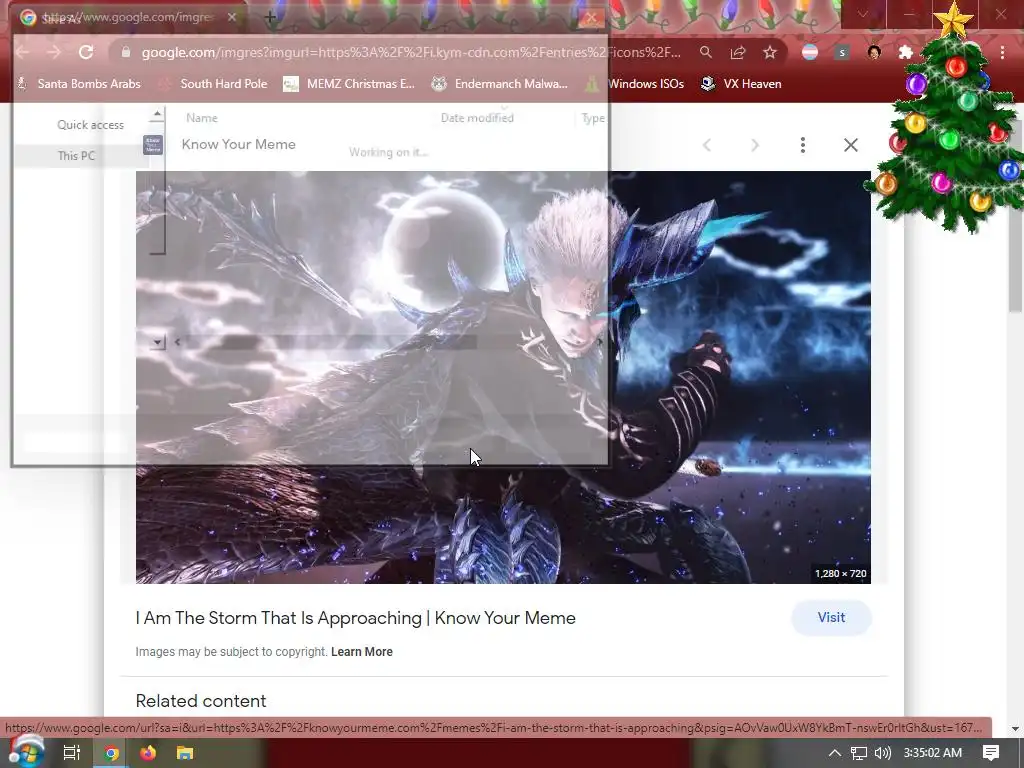Open Chrome tab search dropdown chevron
This screenshot has width=1024, height=768.
click(x=863, y=14)
